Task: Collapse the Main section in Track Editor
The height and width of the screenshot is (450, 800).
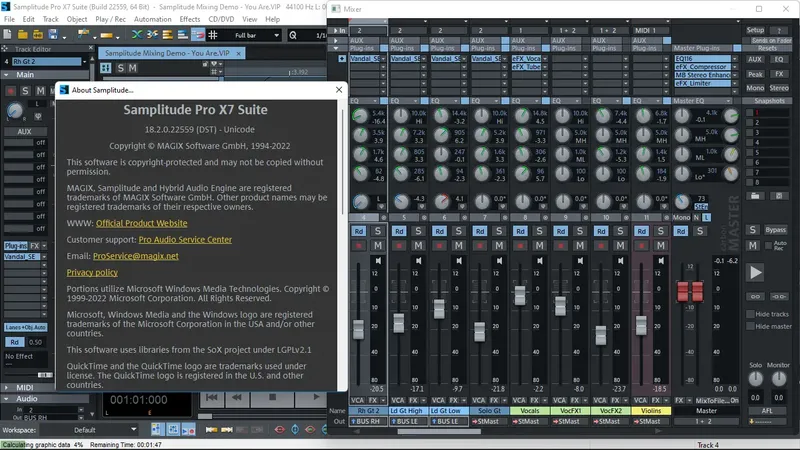Action: click(6, 74)
